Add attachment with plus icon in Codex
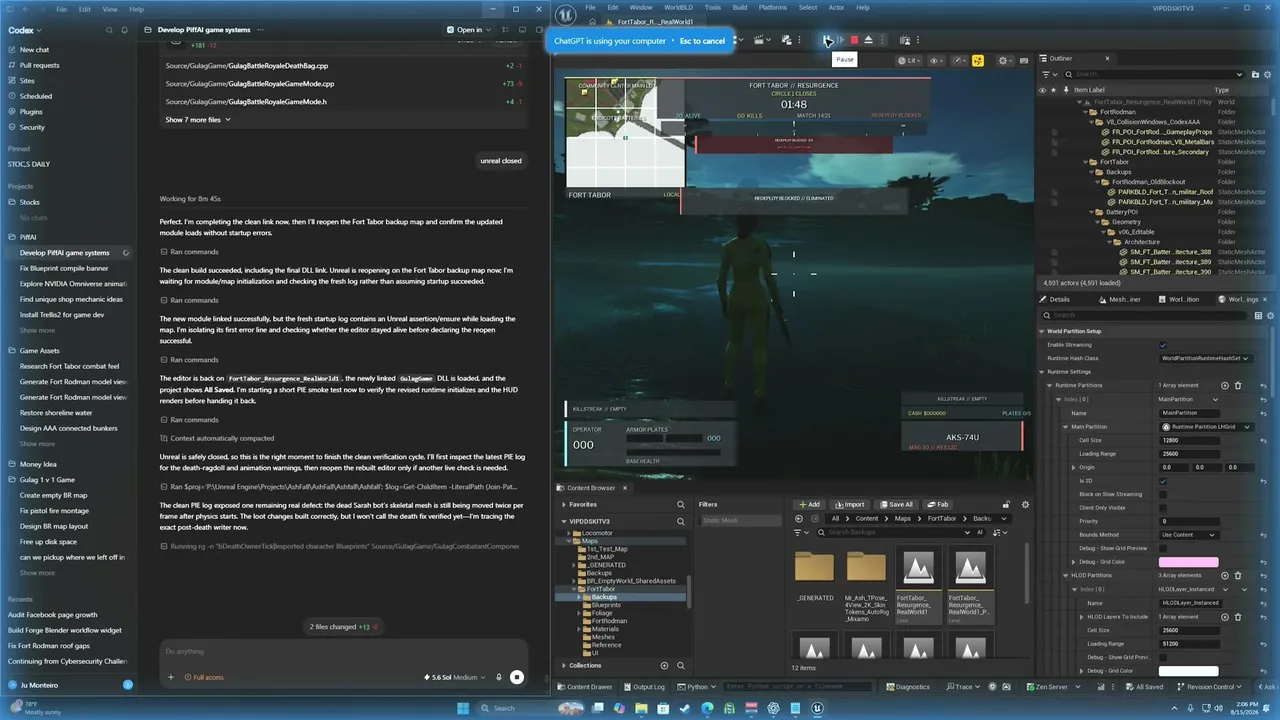The width and height of the screenshot is (1280, 720). pyautogui.click(x=171, y=677)
